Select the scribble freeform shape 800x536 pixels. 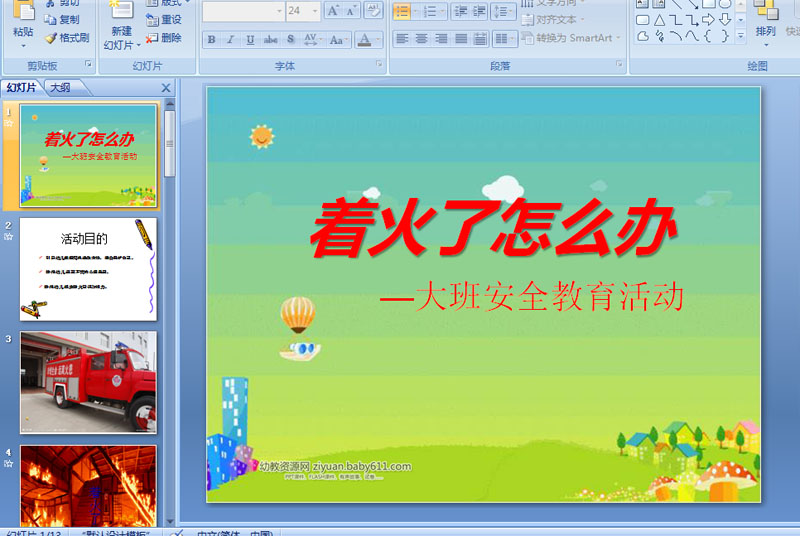pos(659,36)
